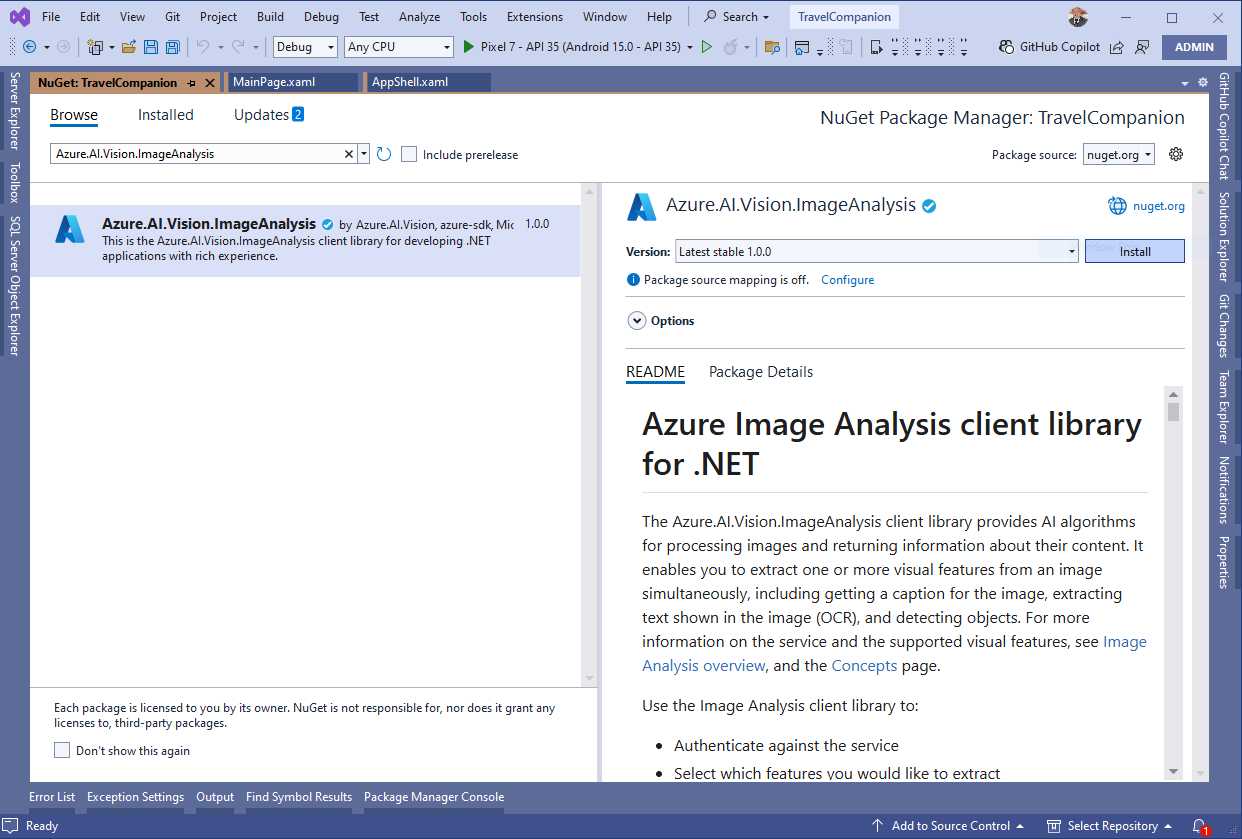Screen dimensions: 1242x839
Task: Switch to the AppShell.xaml tab
Action: [x=428, y=82]
